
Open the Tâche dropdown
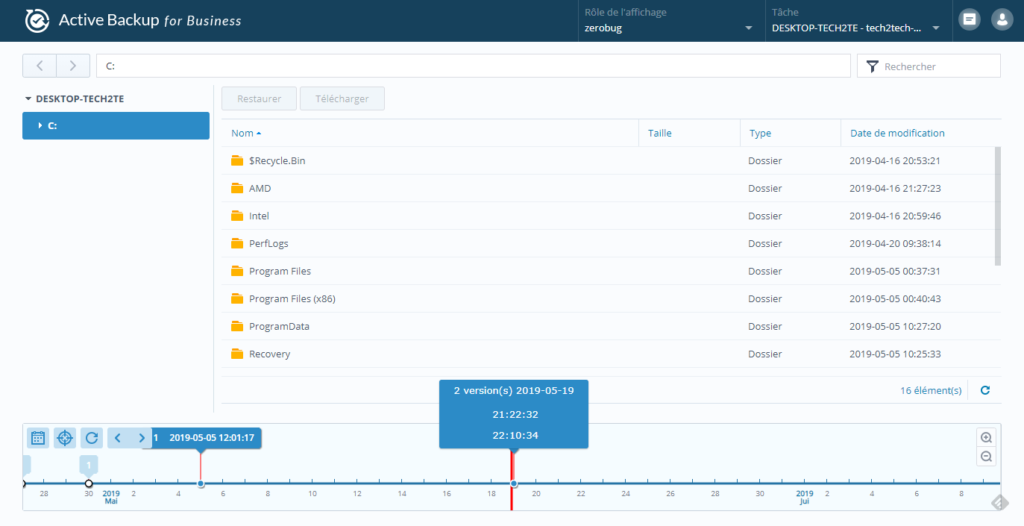(858, 21)
